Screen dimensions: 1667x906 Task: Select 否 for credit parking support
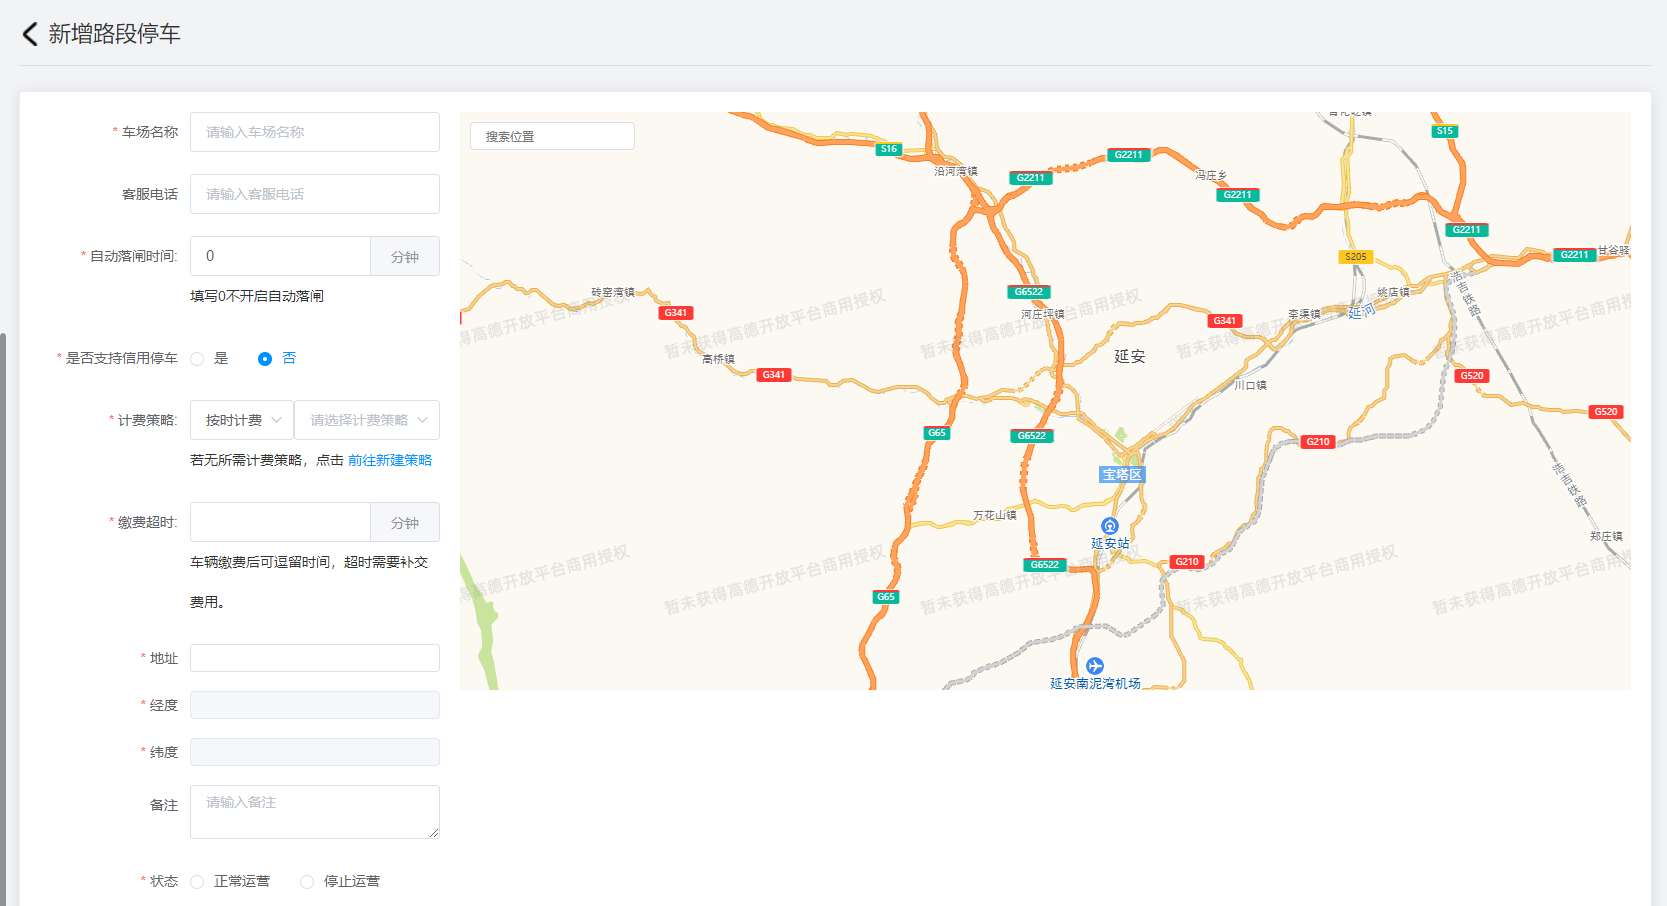point(265,359)
